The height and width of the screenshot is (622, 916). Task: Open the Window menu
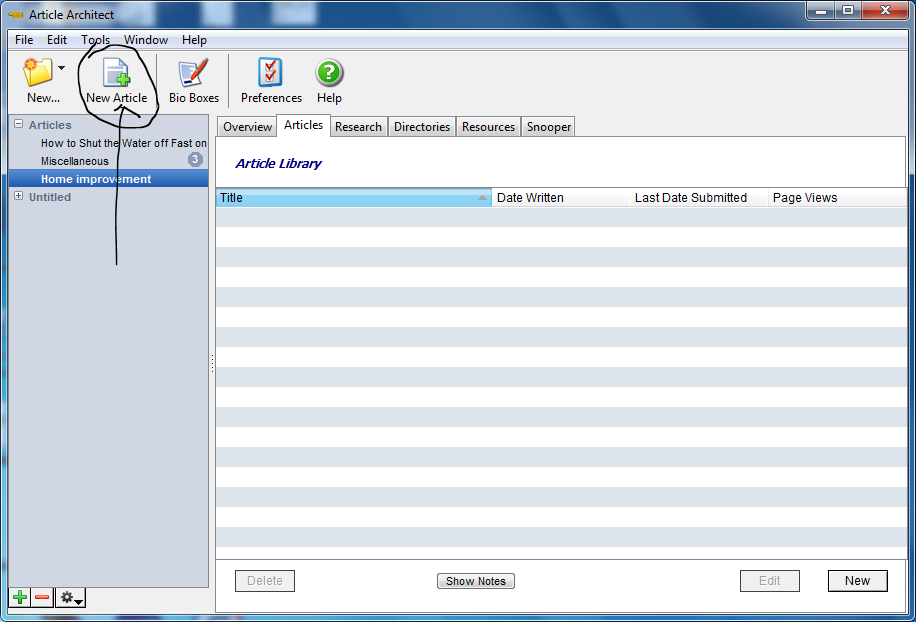click(145, 40)
